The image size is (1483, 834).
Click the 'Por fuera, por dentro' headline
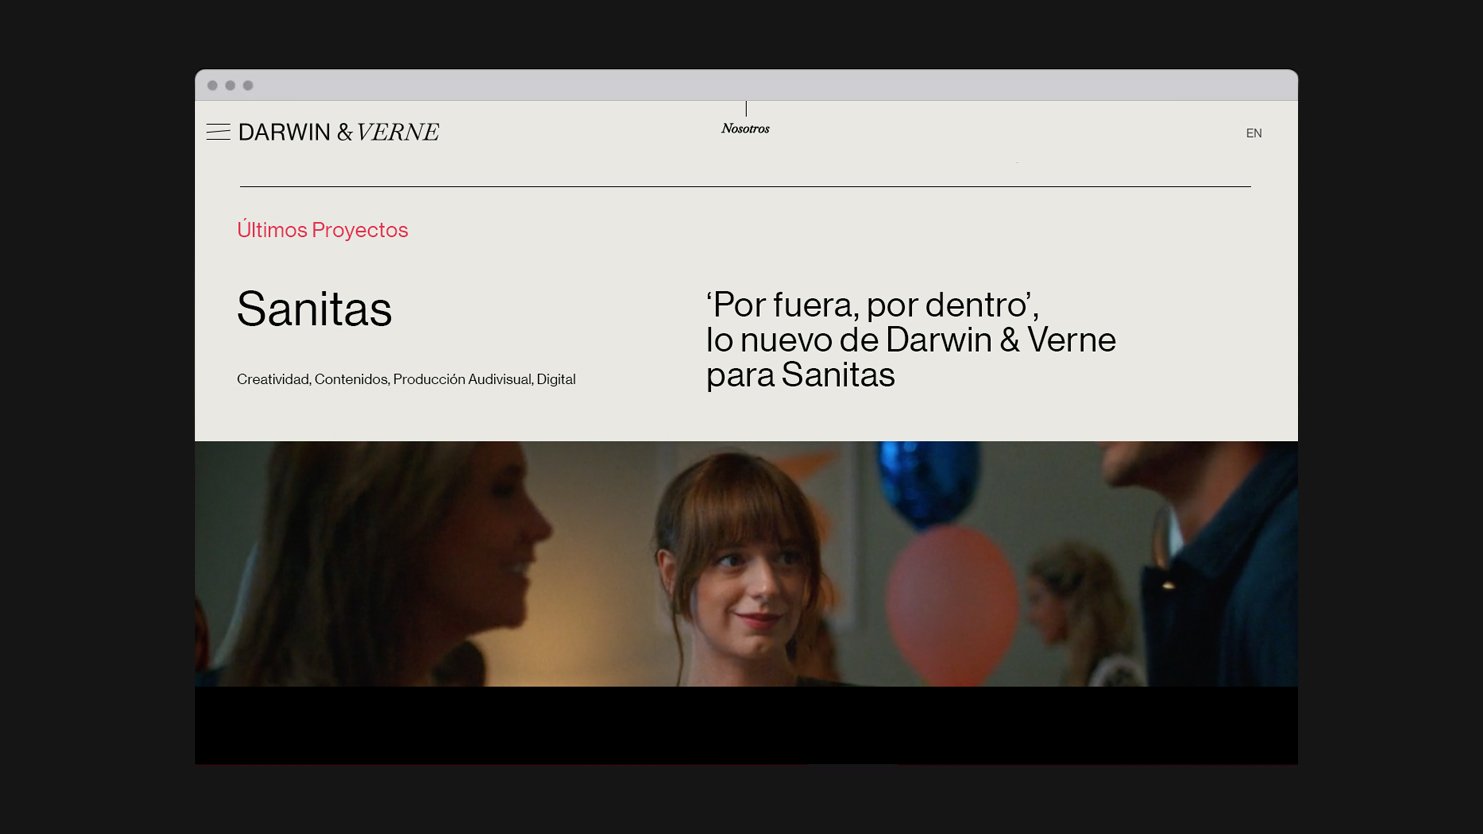tap(910, 340)
